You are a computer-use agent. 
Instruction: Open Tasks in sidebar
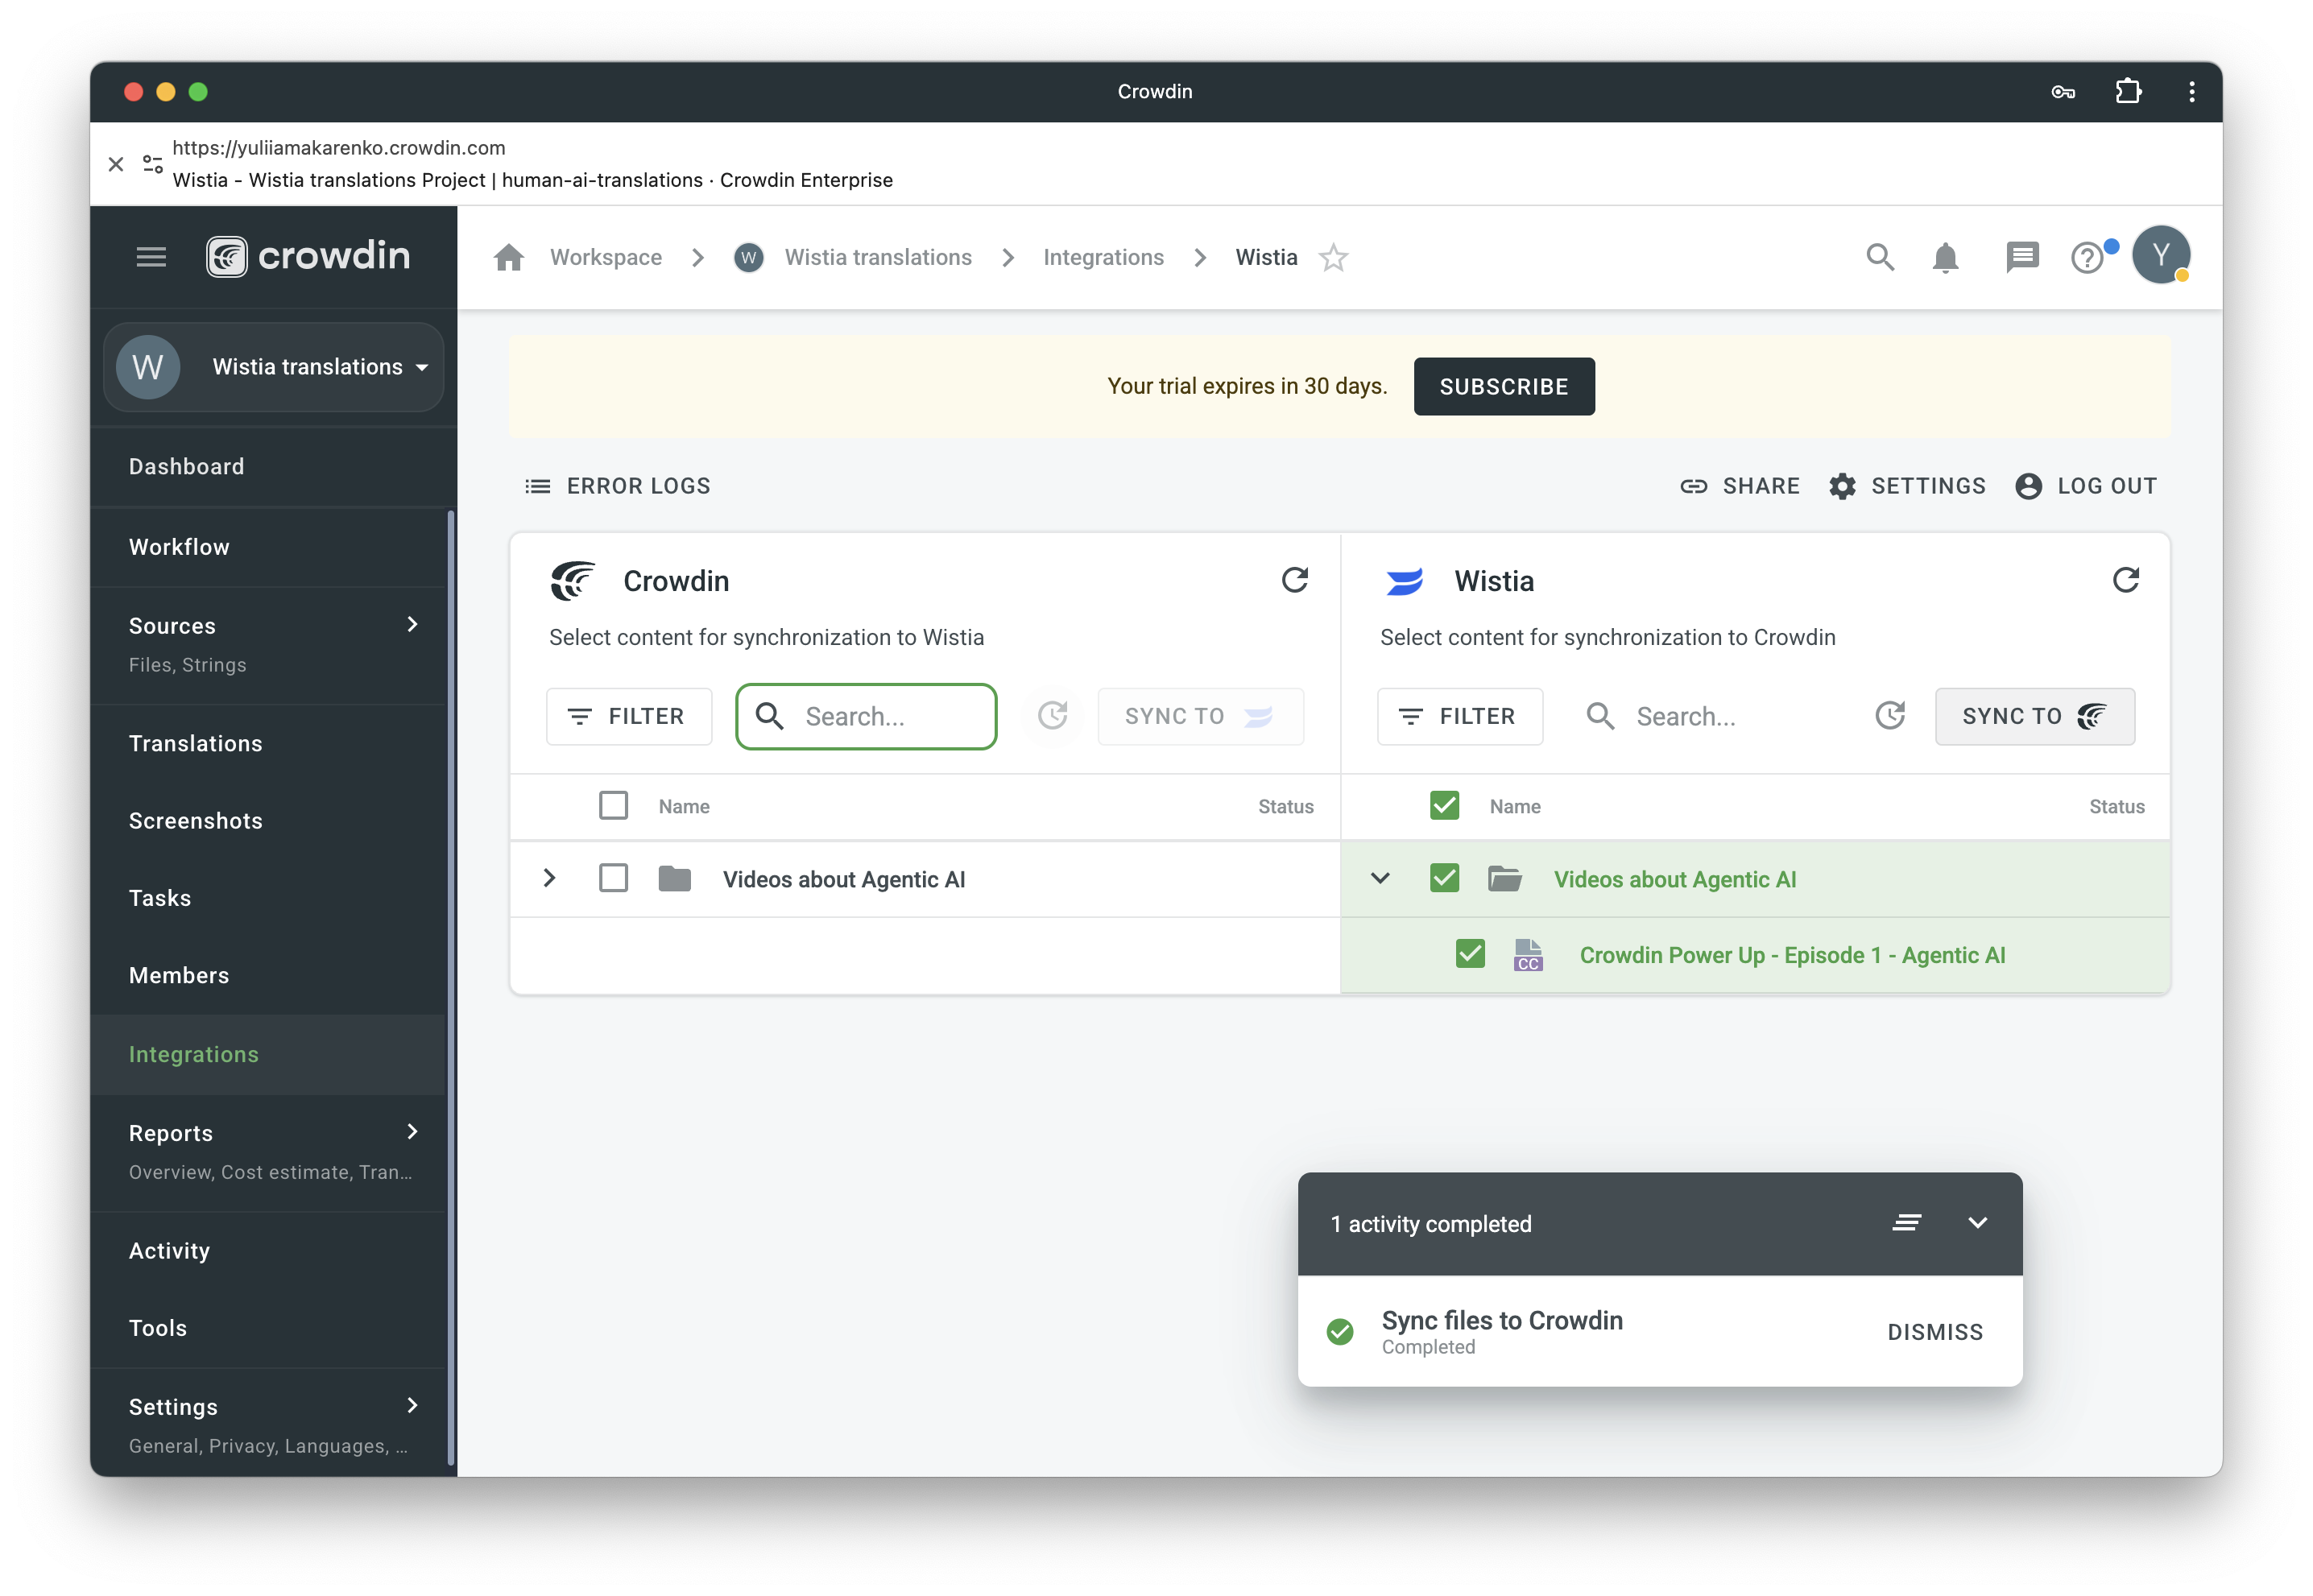[x=160, y=898]
